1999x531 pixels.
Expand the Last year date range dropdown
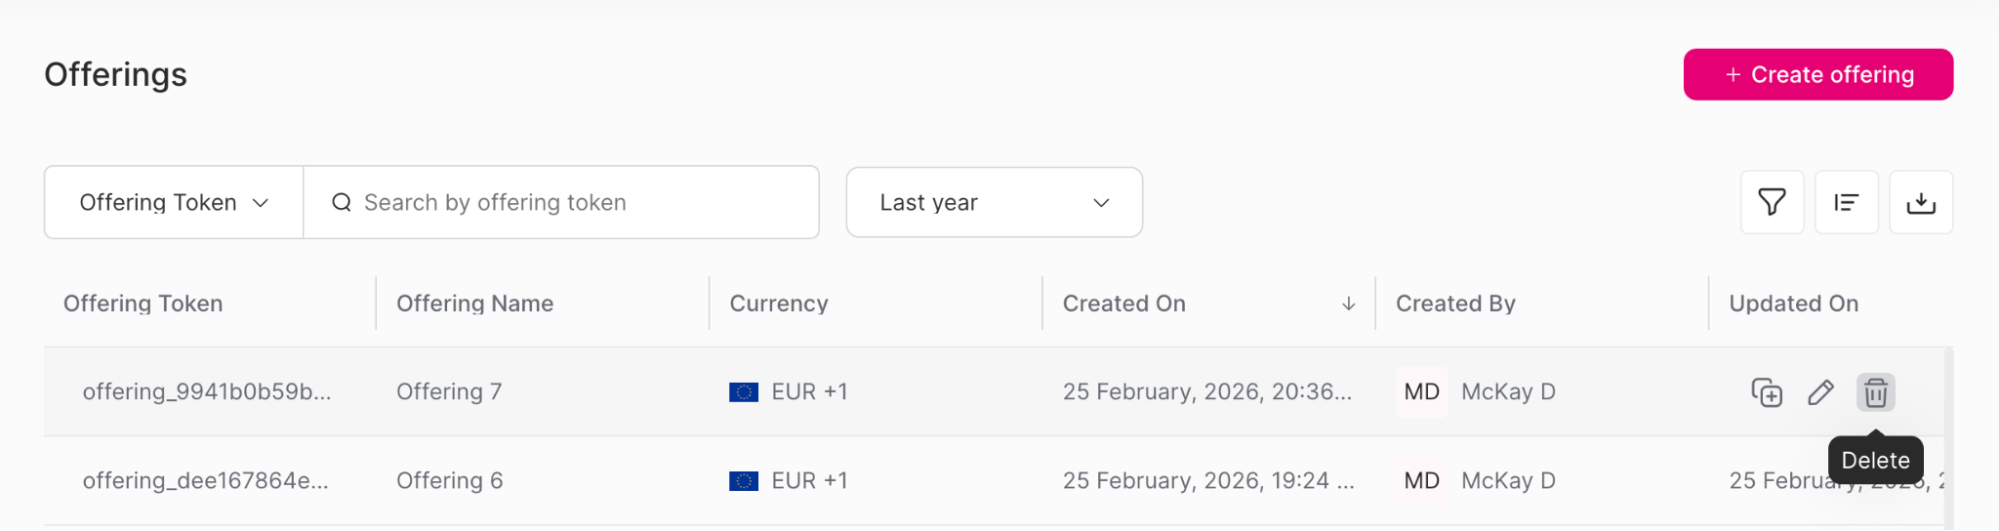pos(994,202)
